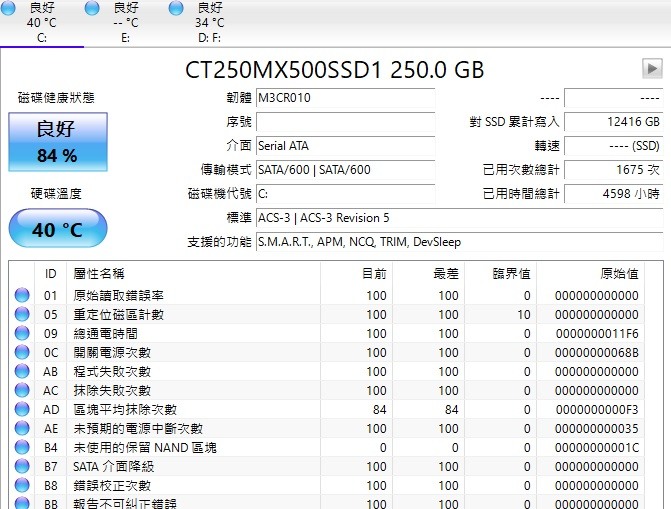
Task: Click the E: drive health status orb
Action: tap(92, 7)
